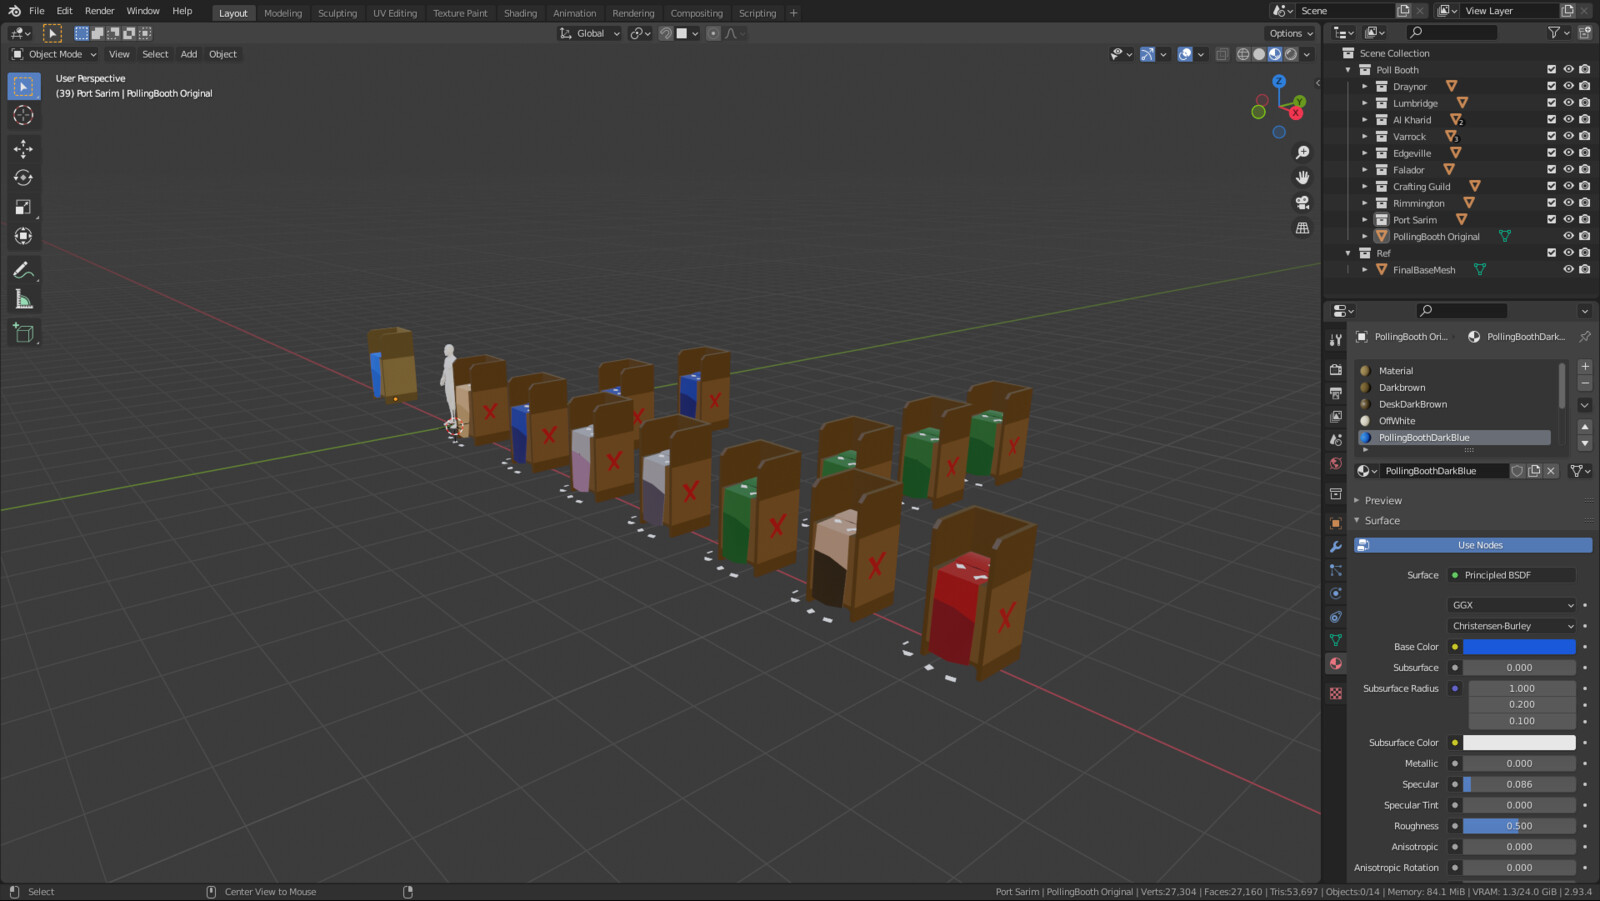
Task: Select the Add Cube tool
Action: pos(24,334)
